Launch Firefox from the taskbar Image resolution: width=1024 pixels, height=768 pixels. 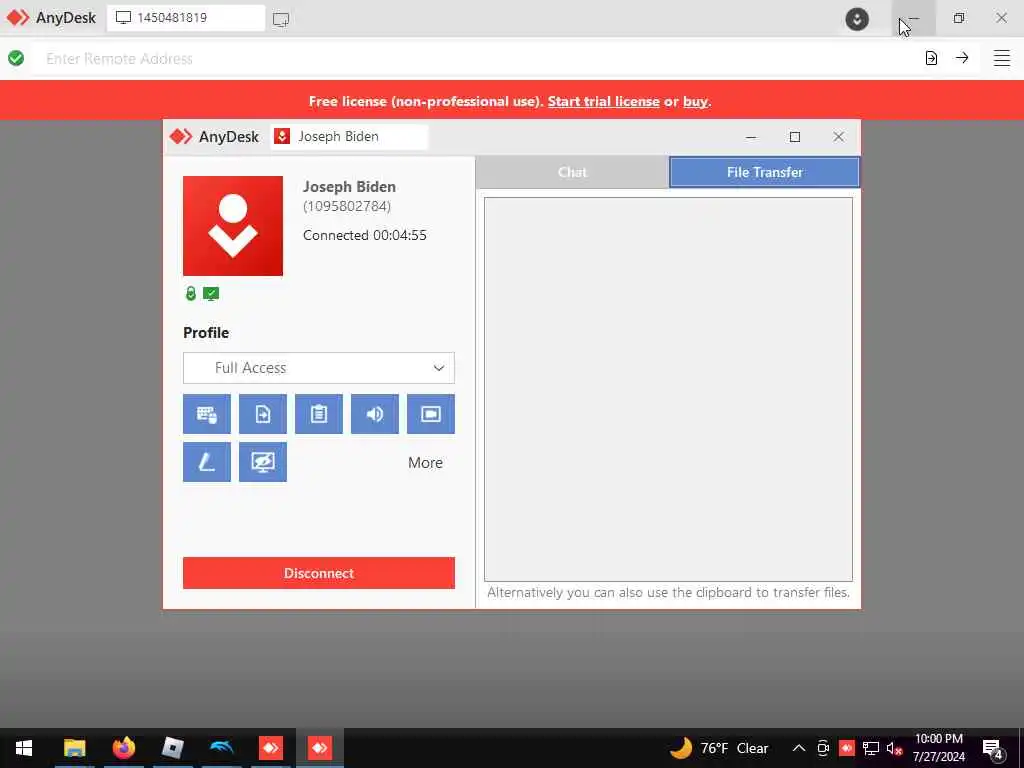click(123, 748)
